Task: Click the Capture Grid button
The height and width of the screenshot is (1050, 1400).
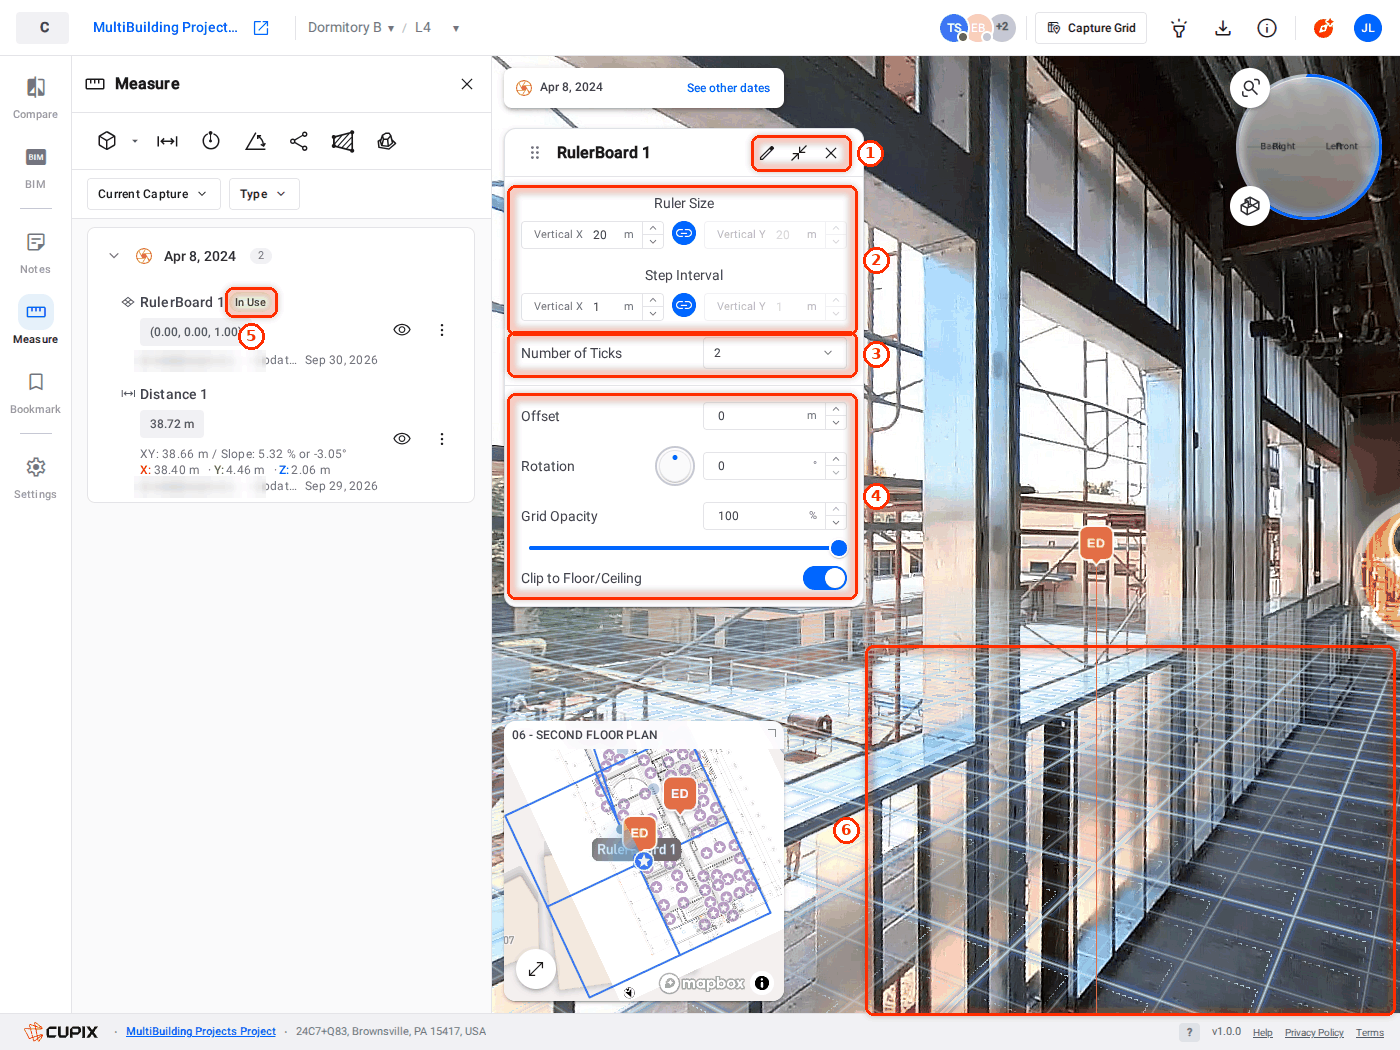Action: [1091, 28]
